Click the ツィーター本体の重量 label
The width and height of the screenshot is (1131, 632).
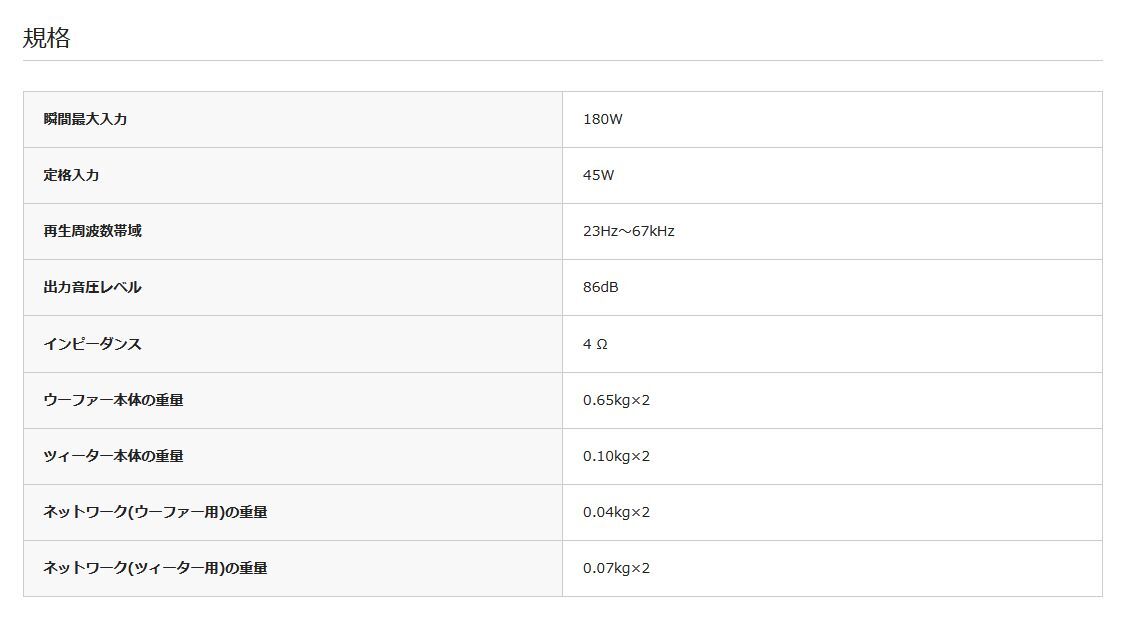(113, 456)
